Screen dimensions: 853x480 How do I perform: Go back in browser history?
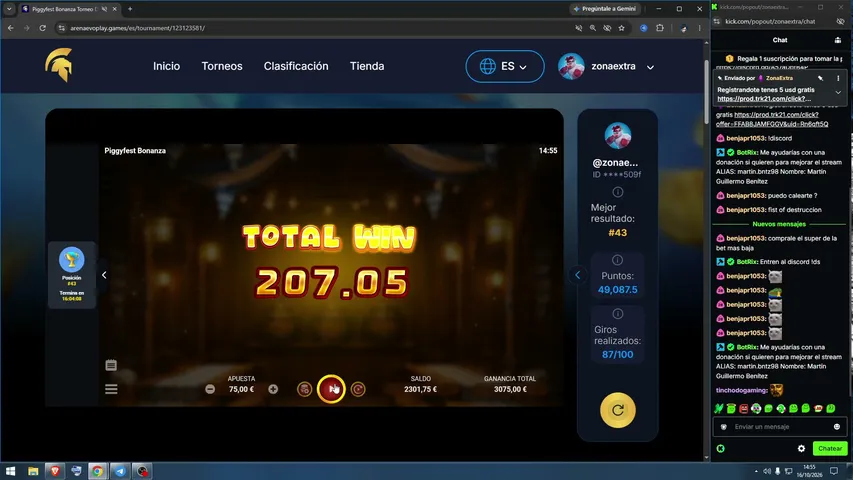click(11, 28)
